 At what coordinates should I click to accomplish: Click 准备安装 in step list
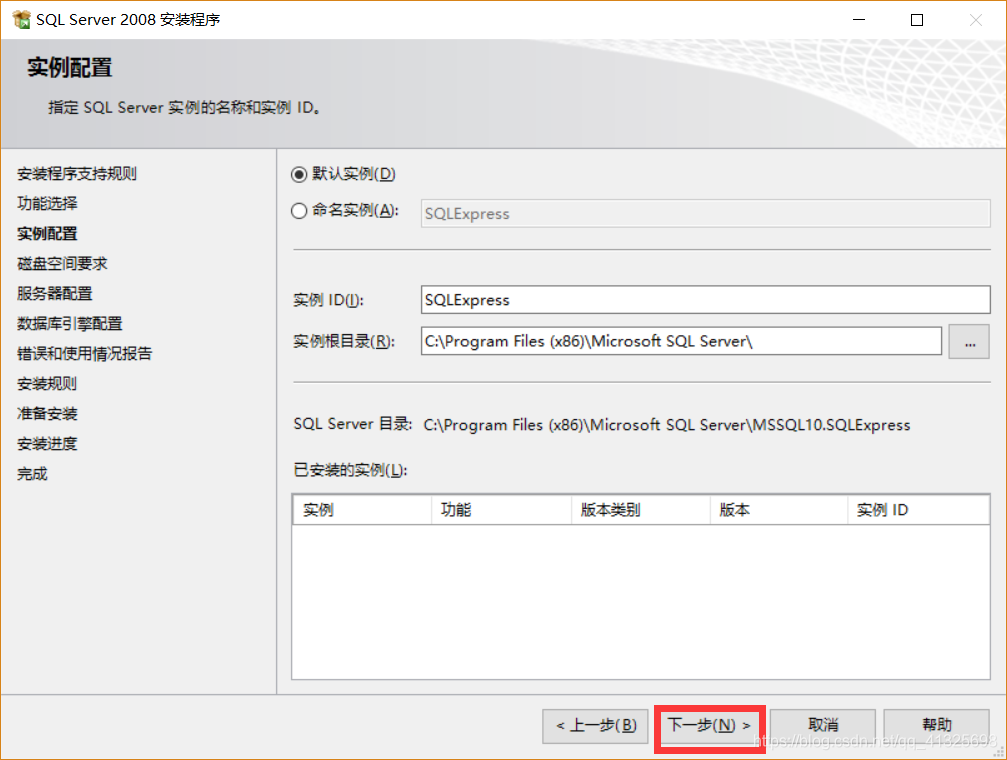click(47, 414)
